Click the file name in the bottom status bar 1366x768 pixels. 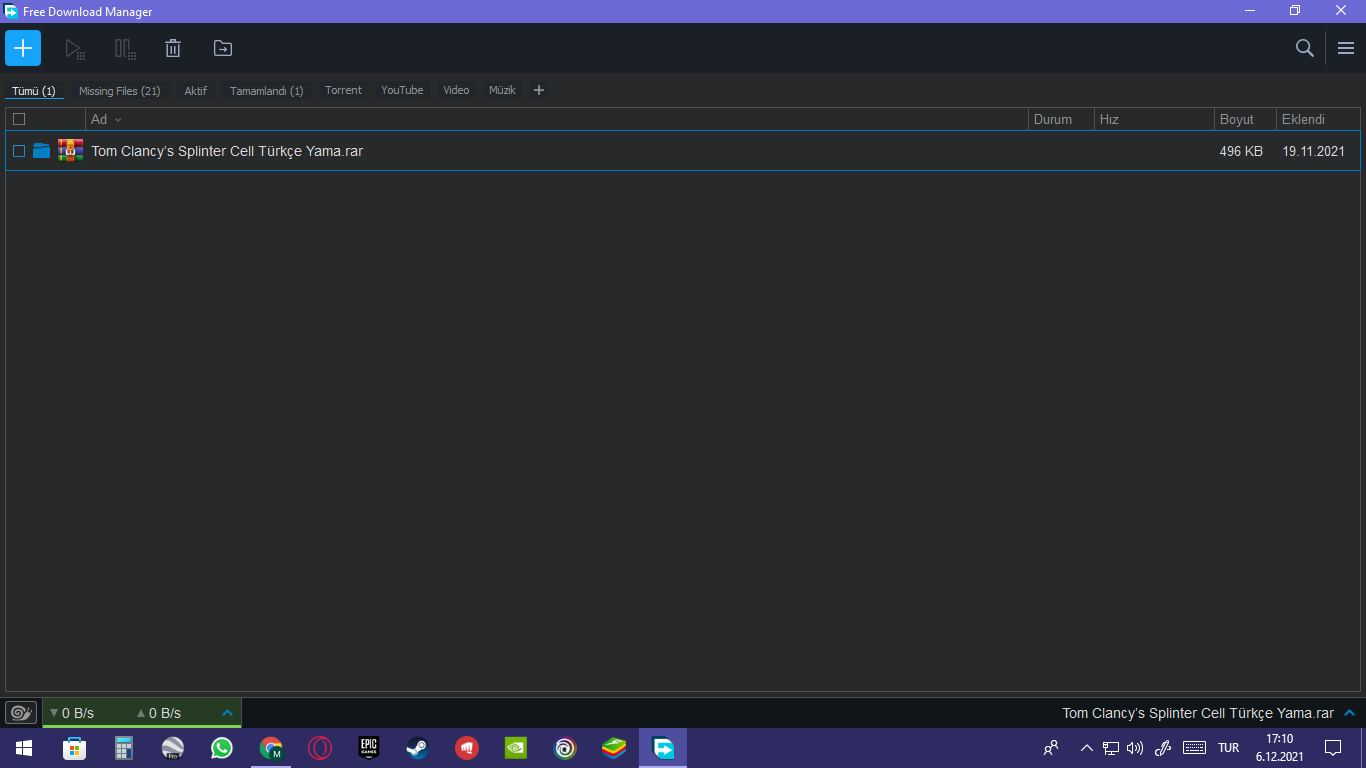tap(1198, 713)
